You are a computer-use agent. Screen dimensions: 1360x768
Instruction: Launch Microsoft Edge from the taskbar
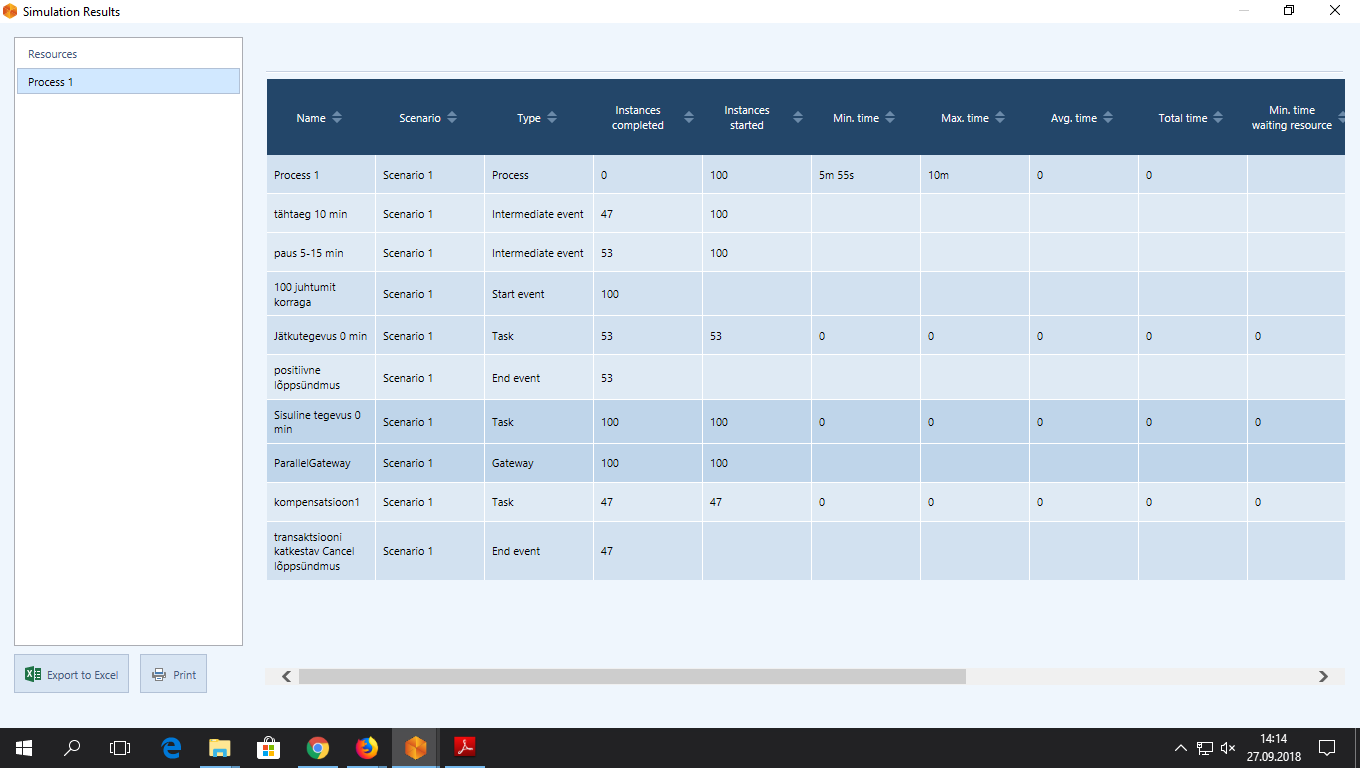tap(171, 748)
